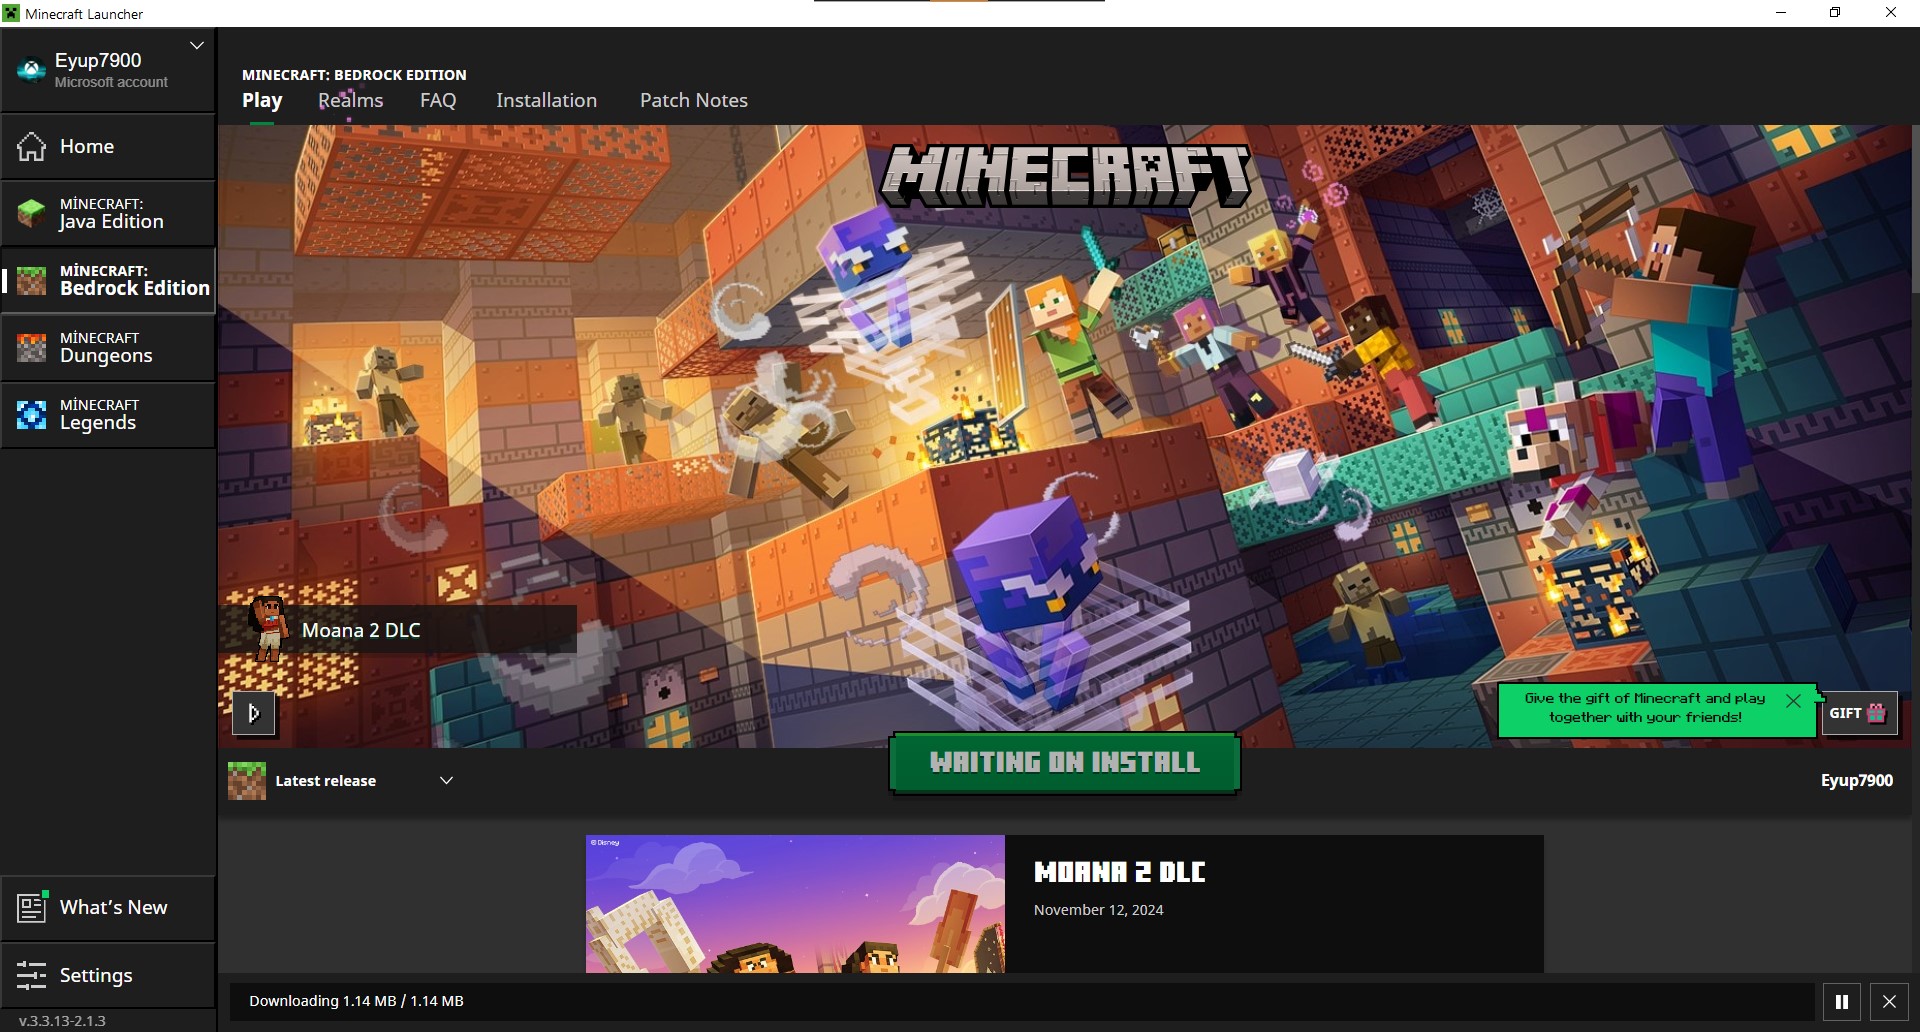This screenshot has width=1920, height=1032.
Task: Play the banner slideshow arrow button
Action: click(x=254, y=713)
